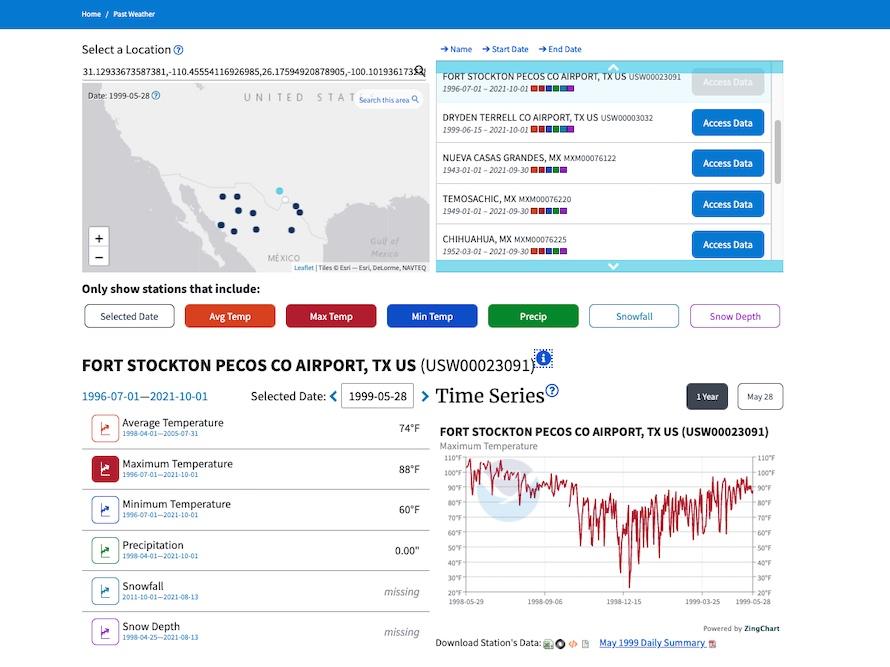Viewport: 890px width, 667px height.
Task: Enable the Snowfall station filter
Action: [633, 316]
